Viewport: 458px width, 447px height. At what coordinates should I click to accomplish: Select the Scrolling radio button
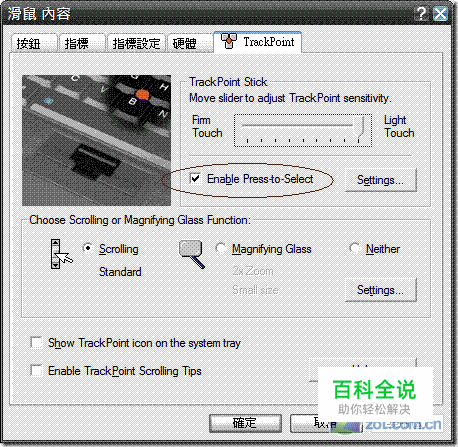pyautogui.click(x=88, y=248)
